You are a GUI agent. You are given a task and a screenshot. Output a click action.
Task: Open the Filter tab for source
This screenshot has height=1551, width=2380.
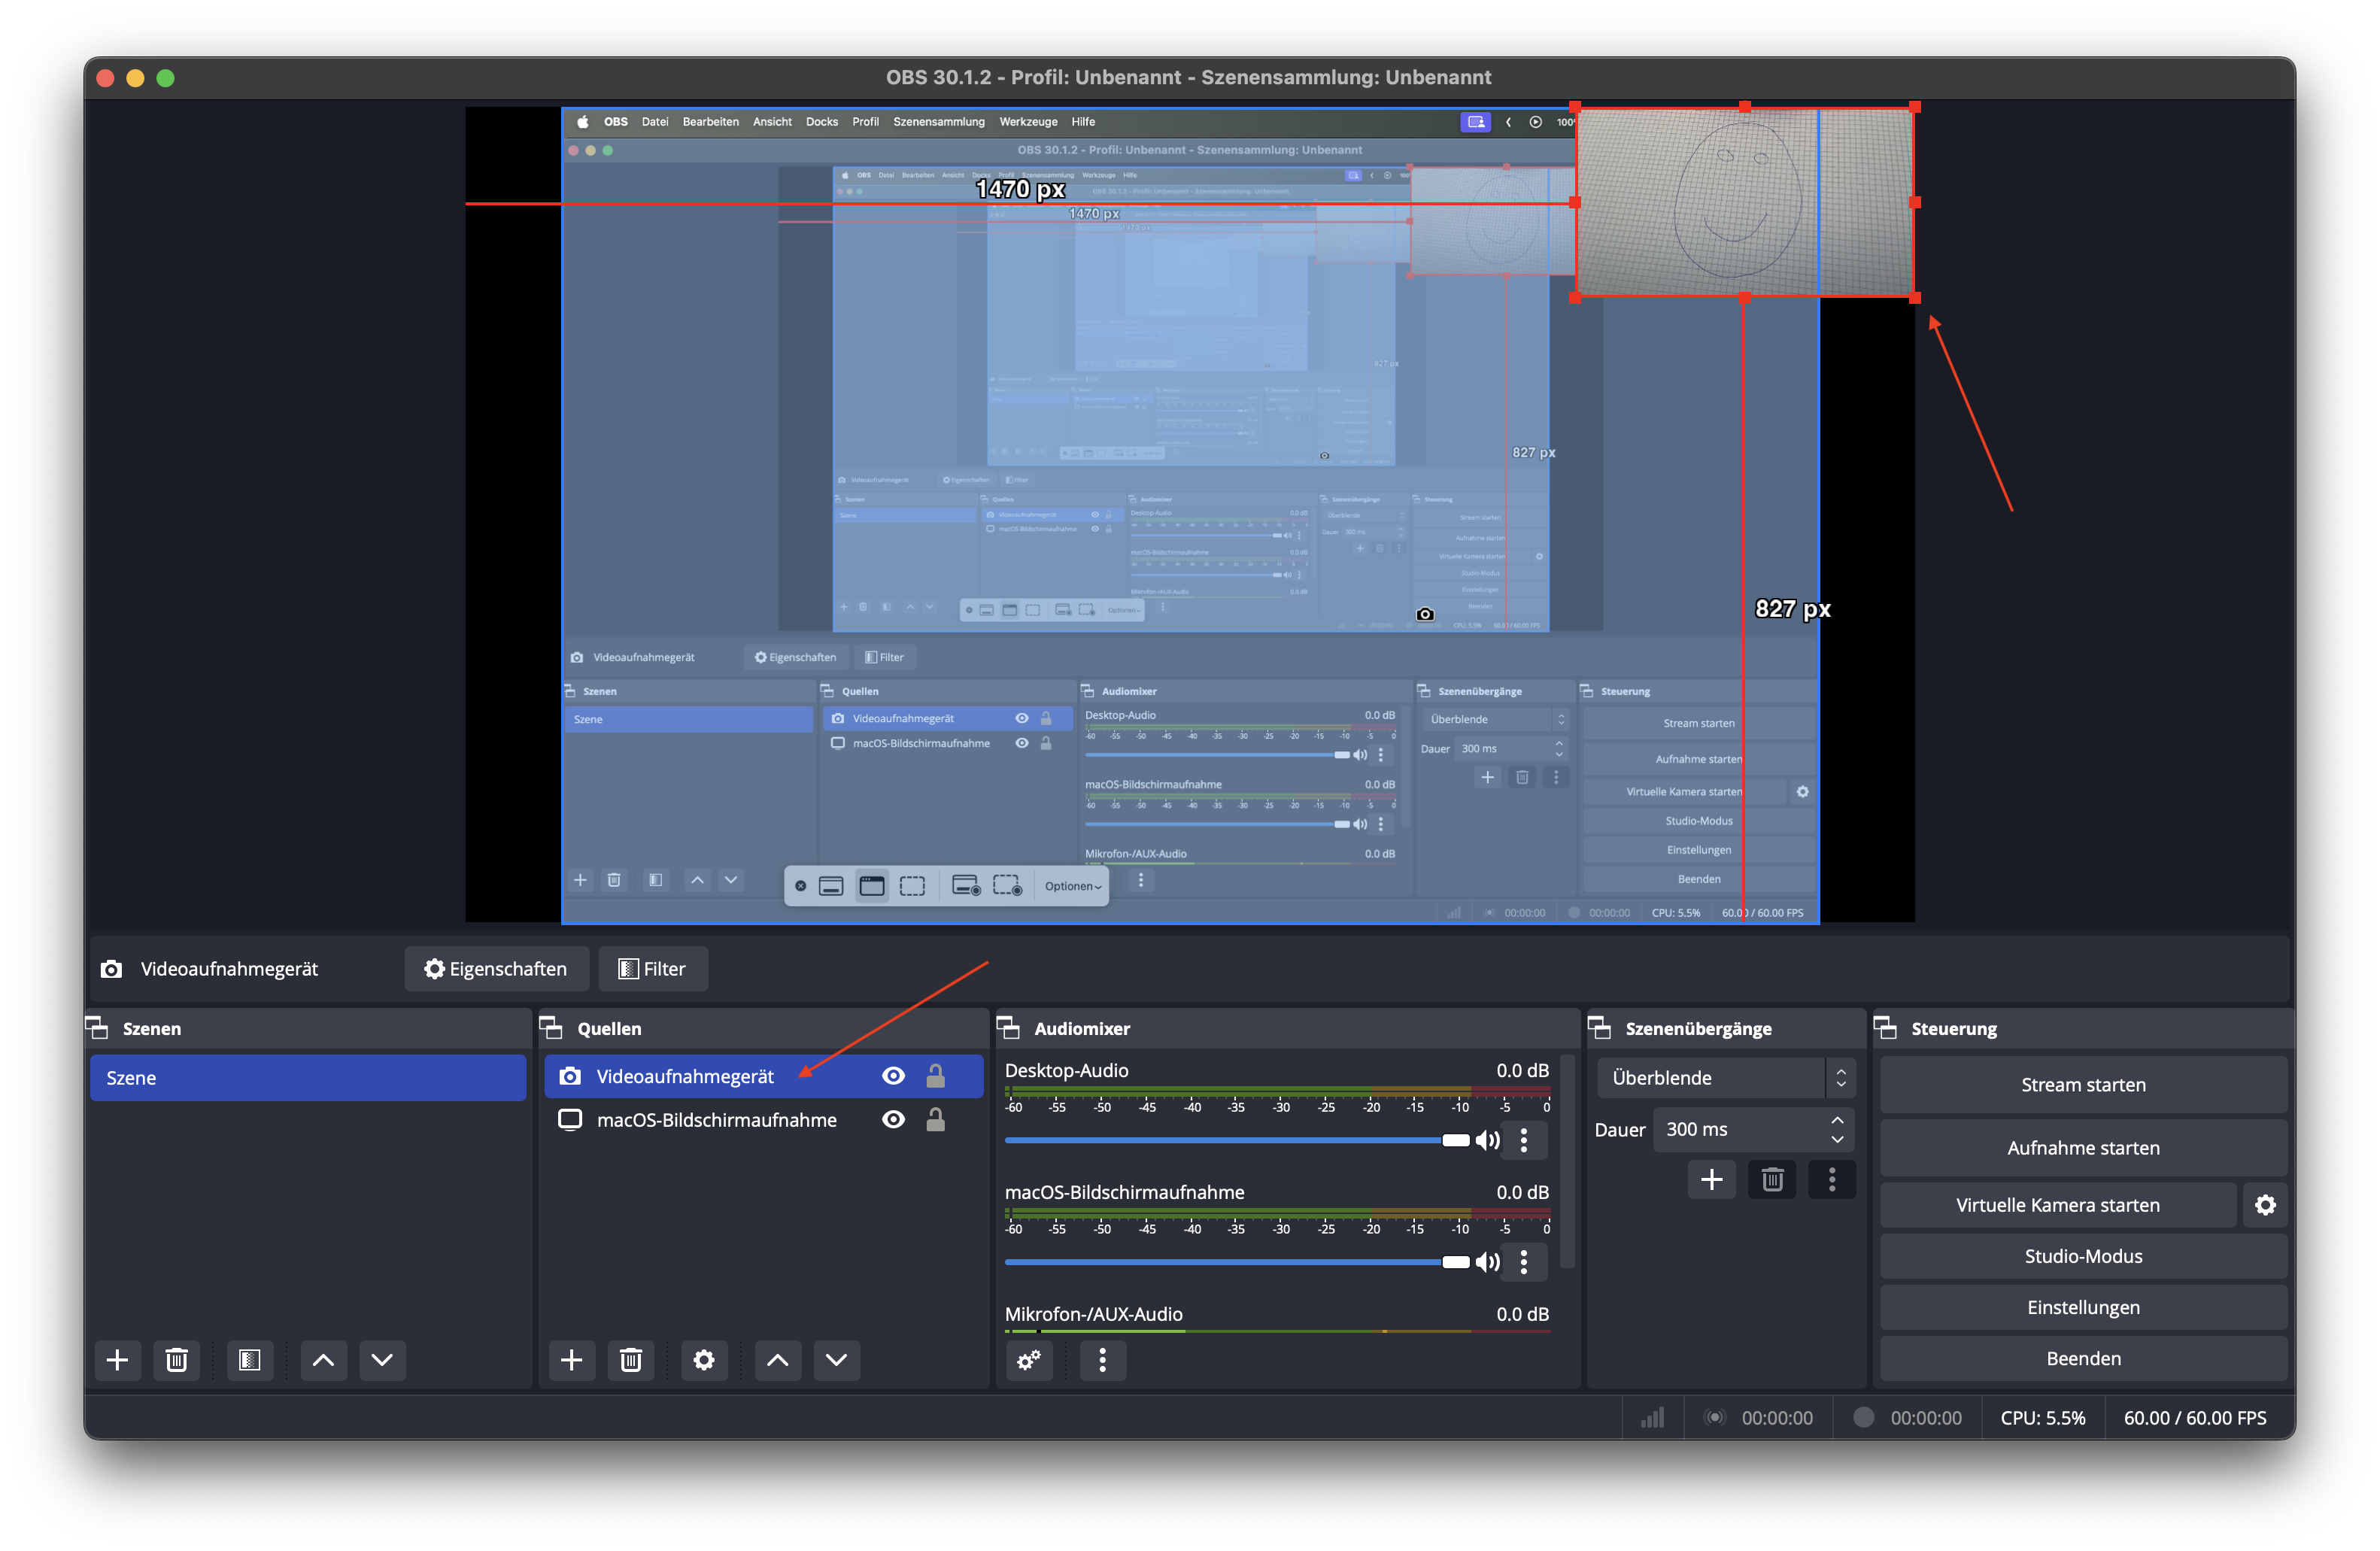pos(653,968)
